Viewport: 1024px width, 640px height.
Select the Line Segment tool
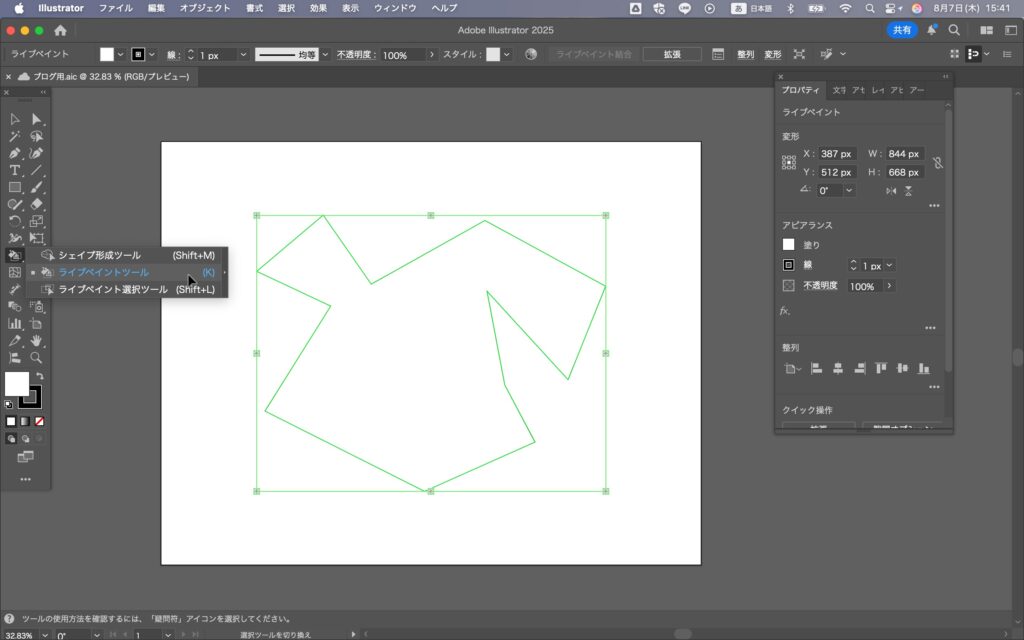[36, 170]
